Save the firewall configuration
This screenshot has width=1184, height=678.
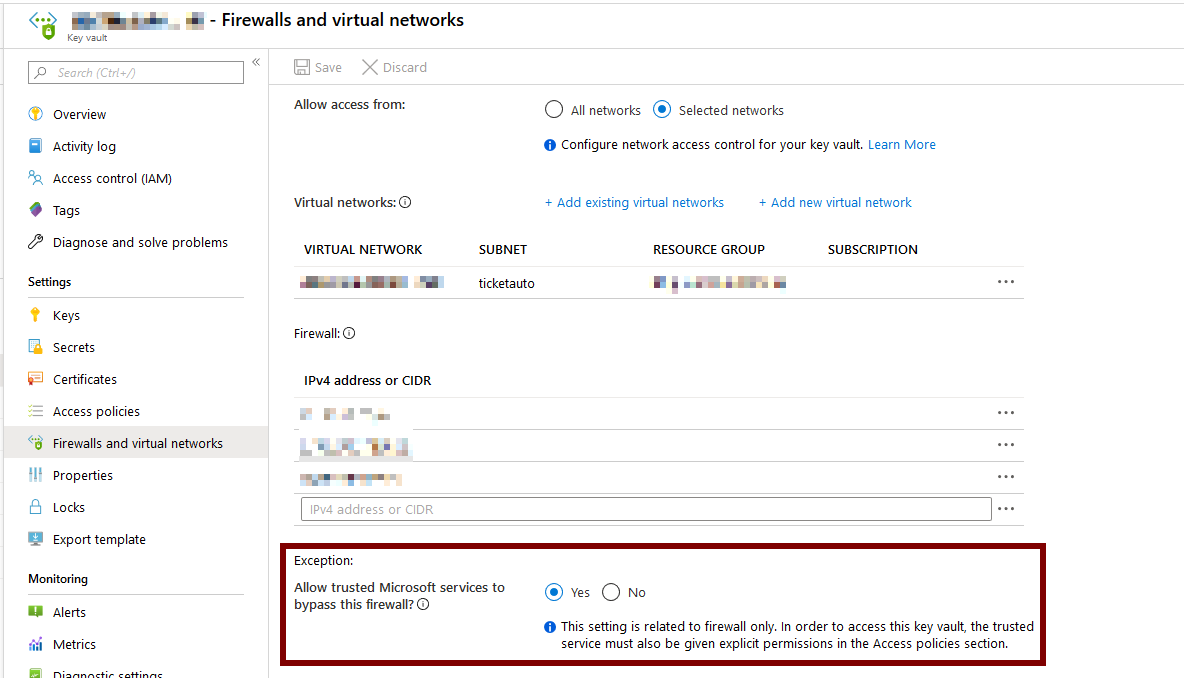(317, 67)
